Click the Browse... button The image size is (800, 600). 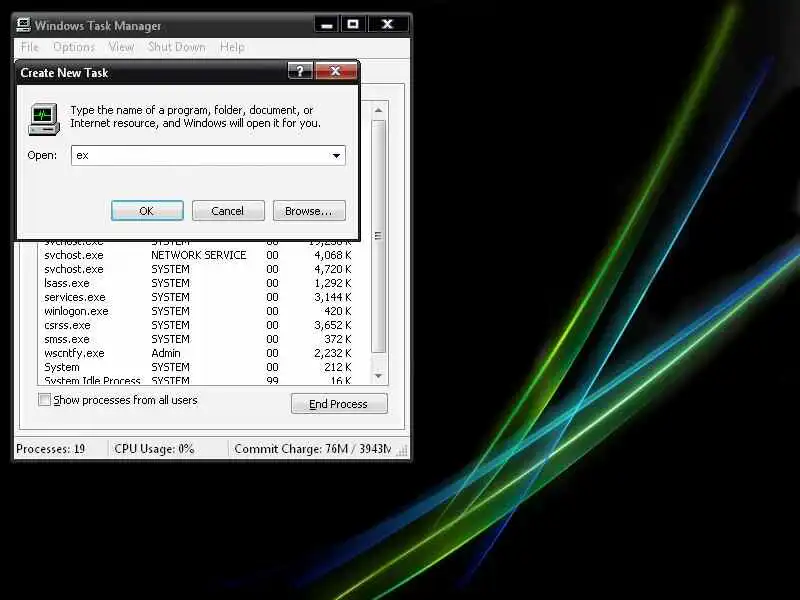pyautogui.click(x=309, y=211)
